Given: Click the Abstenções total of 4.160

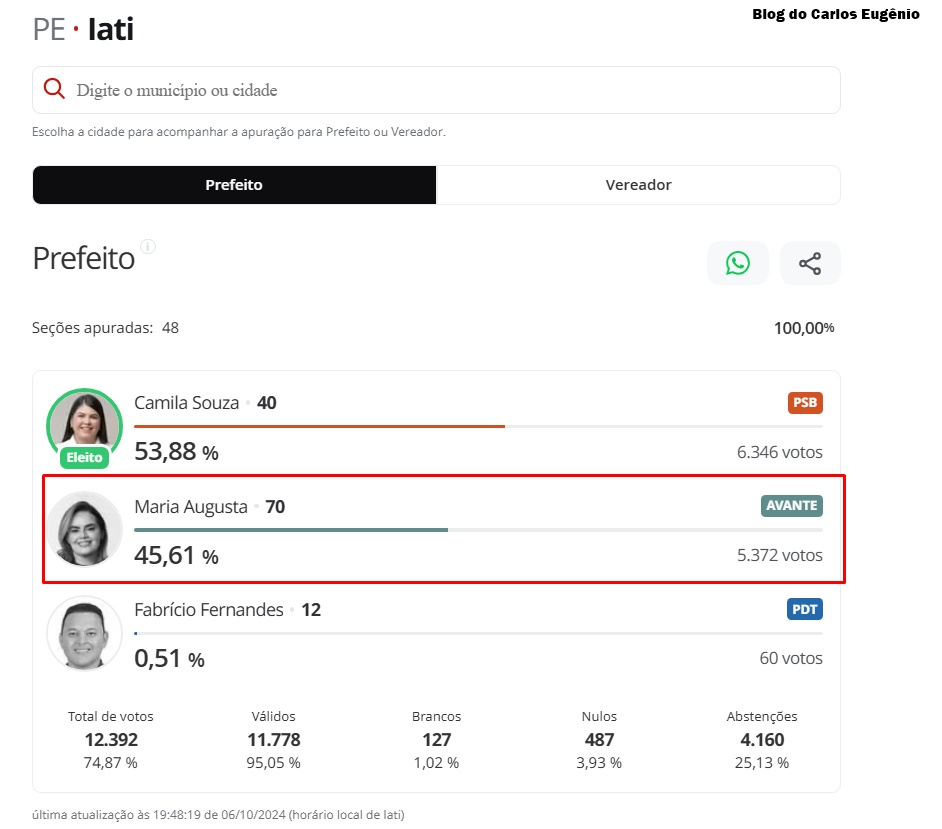Looking at the screenshot, I should point(761,740).
